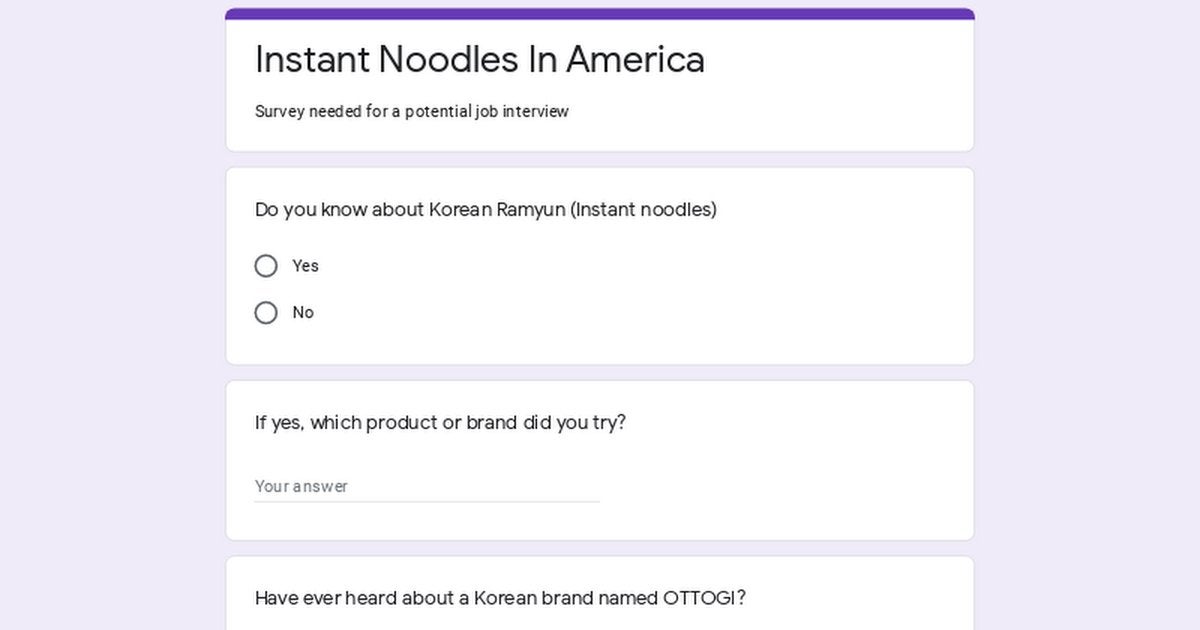Image resolution: width=1200 pixels, height=630 pixels.
Task: Focus the "Your answer" text field
Action: pyautogui.click(x=427, y=486)
